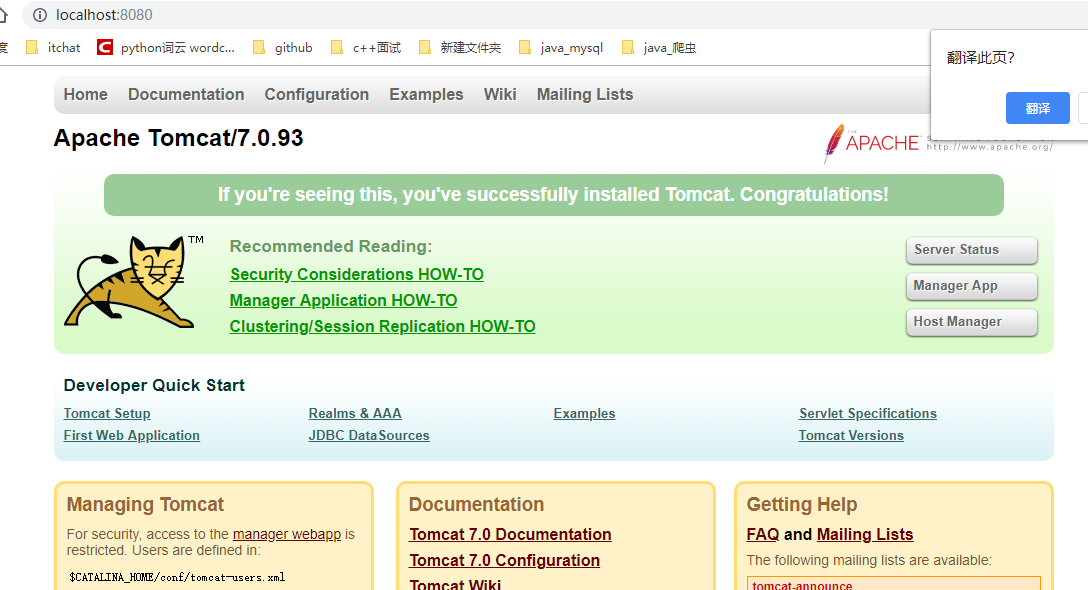Open the Tomcat Wiki link
1088x590 pixels.
tap(455, 584)
